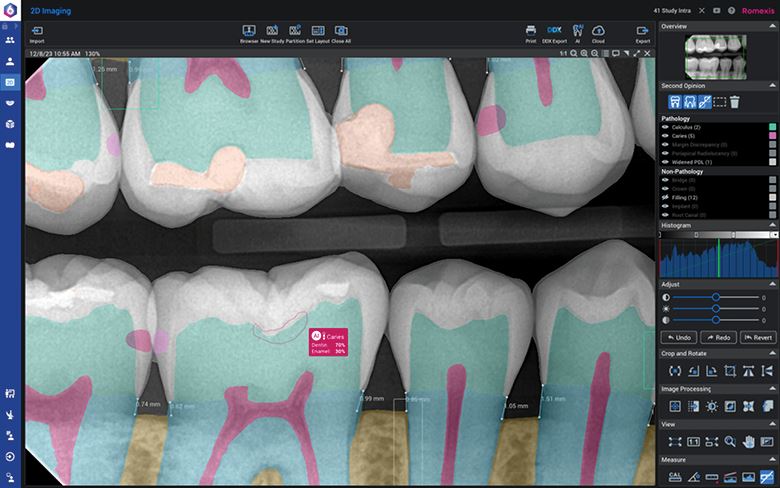The width and height of the screenshot is (780, 488).
Task: Choose the CAL calibration measure tool
Action: pyautogui.click(x=675, y=477)
